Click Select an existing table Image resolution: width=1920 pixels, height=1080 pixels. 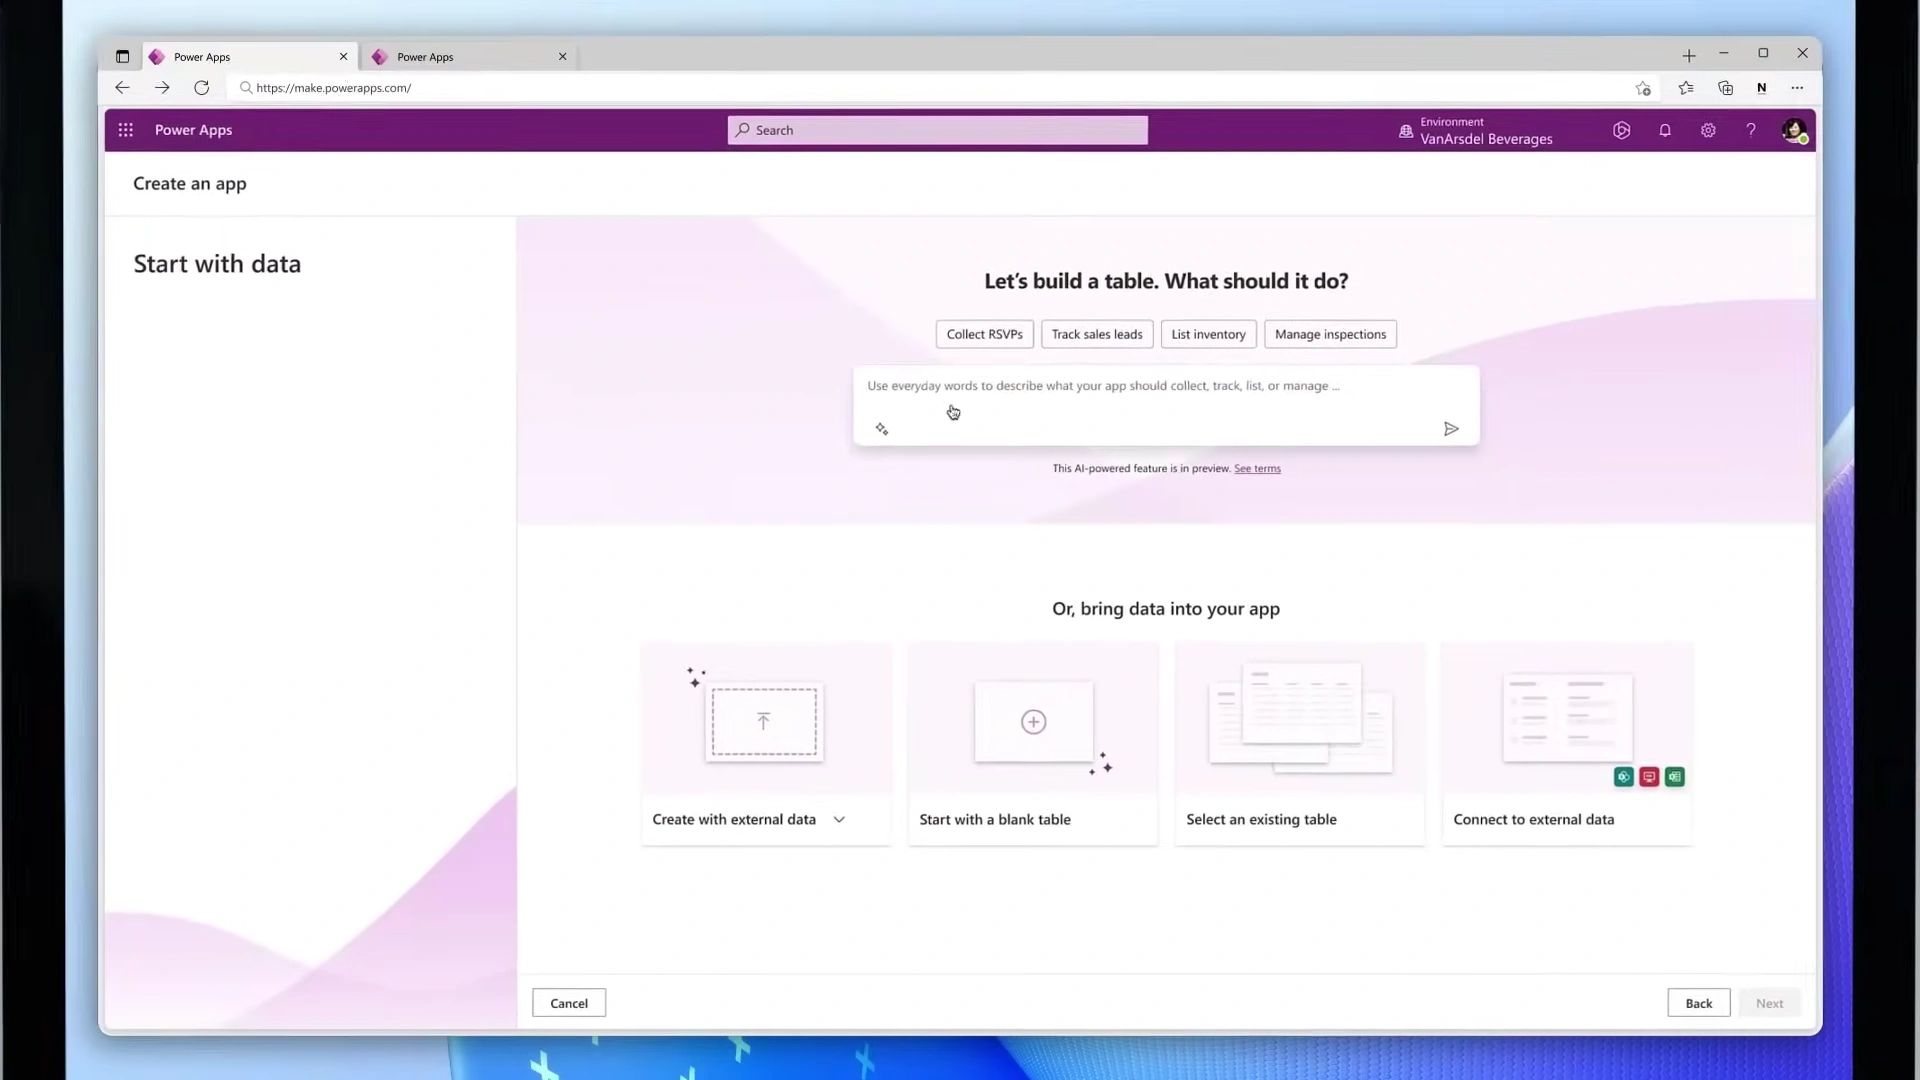[1261, 820]
